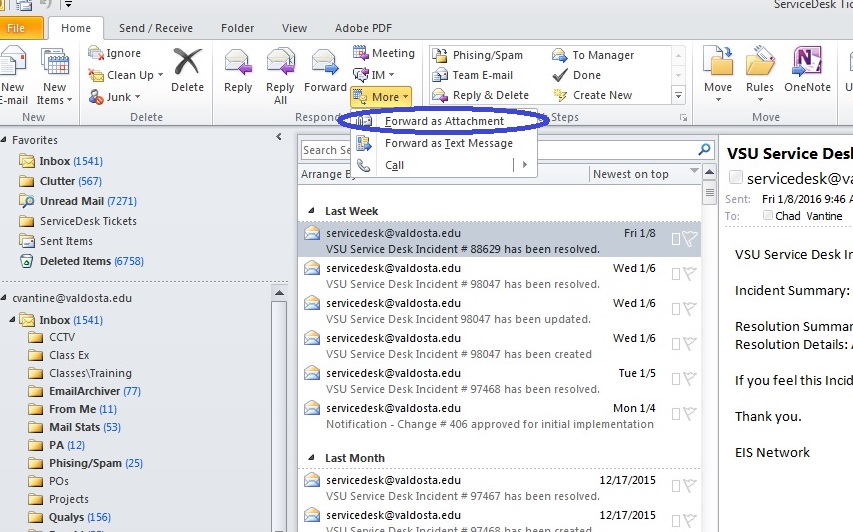This screenshot has width=853, height=532.
Task: Click the More respond dropdown button
Action: [381, 97]
